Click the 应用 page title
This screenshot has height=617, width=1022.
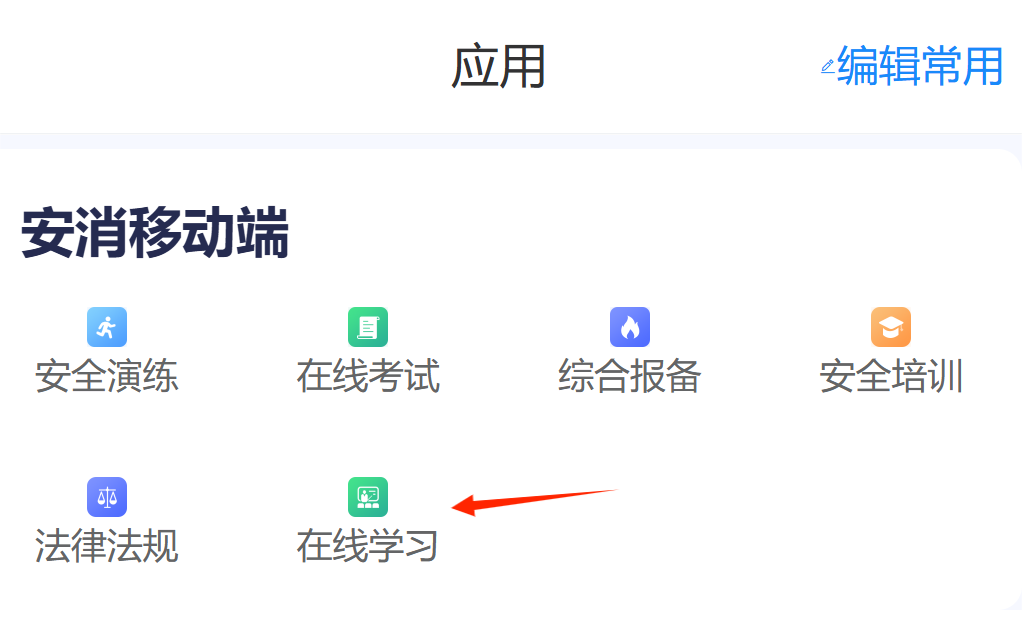(499, 66)
